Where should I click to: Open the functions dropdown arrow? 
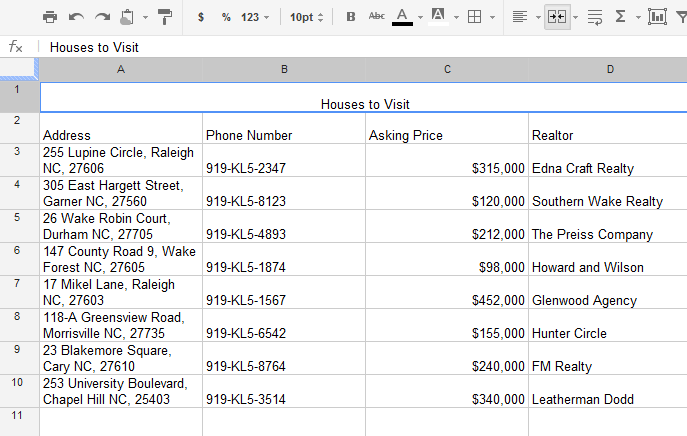pyautogui.click(x=638, y=18)
